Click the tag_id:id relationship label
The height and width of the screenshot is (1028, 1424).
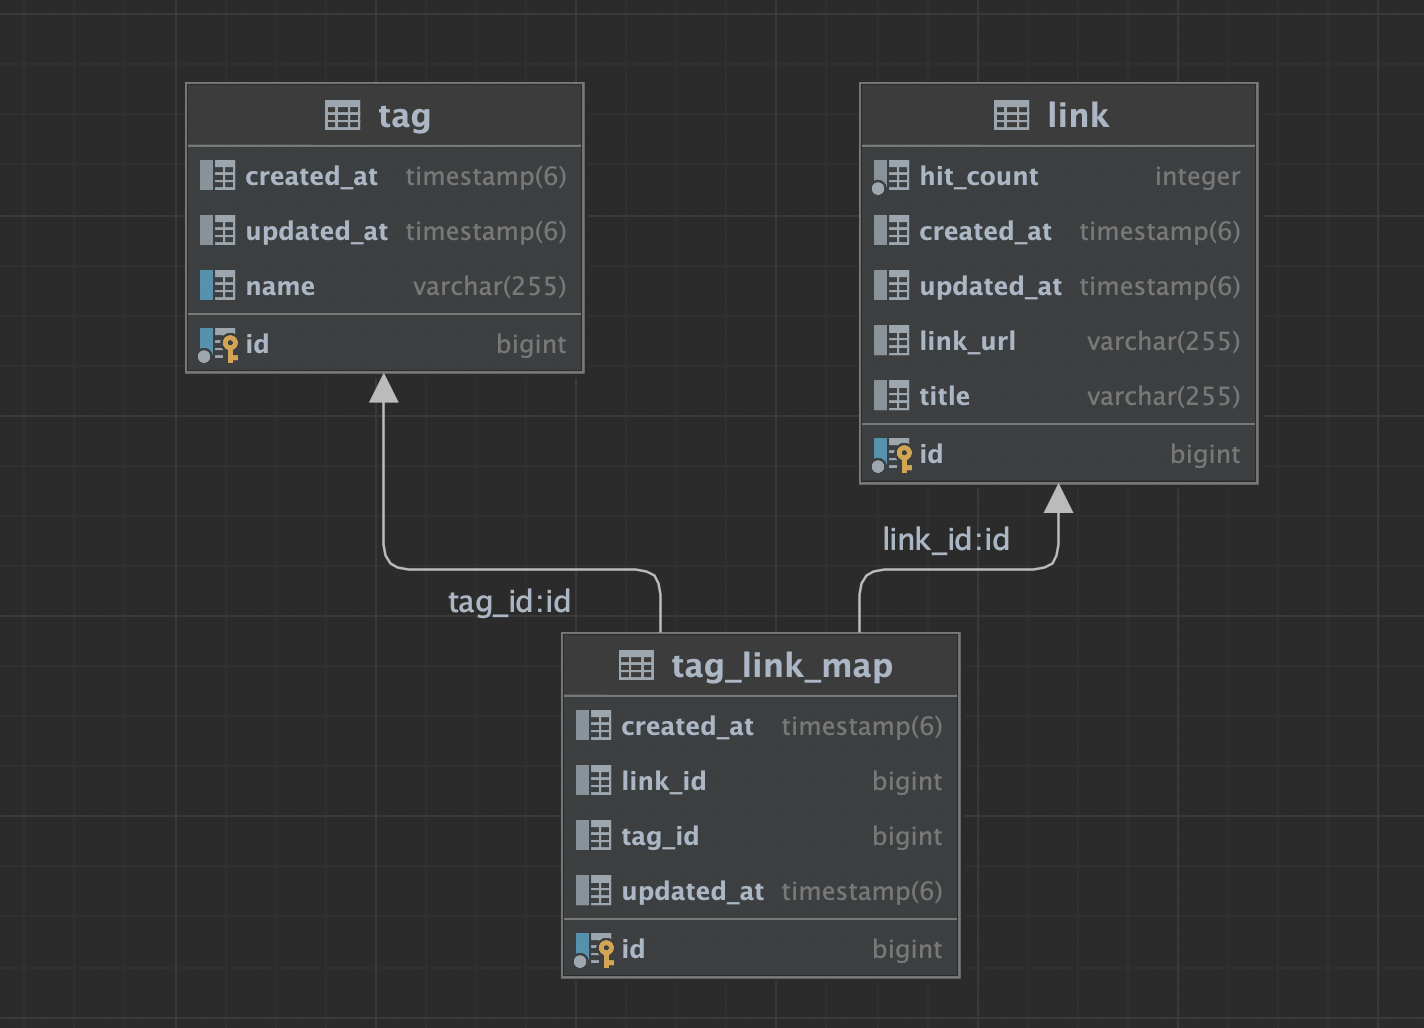(509, 602)
